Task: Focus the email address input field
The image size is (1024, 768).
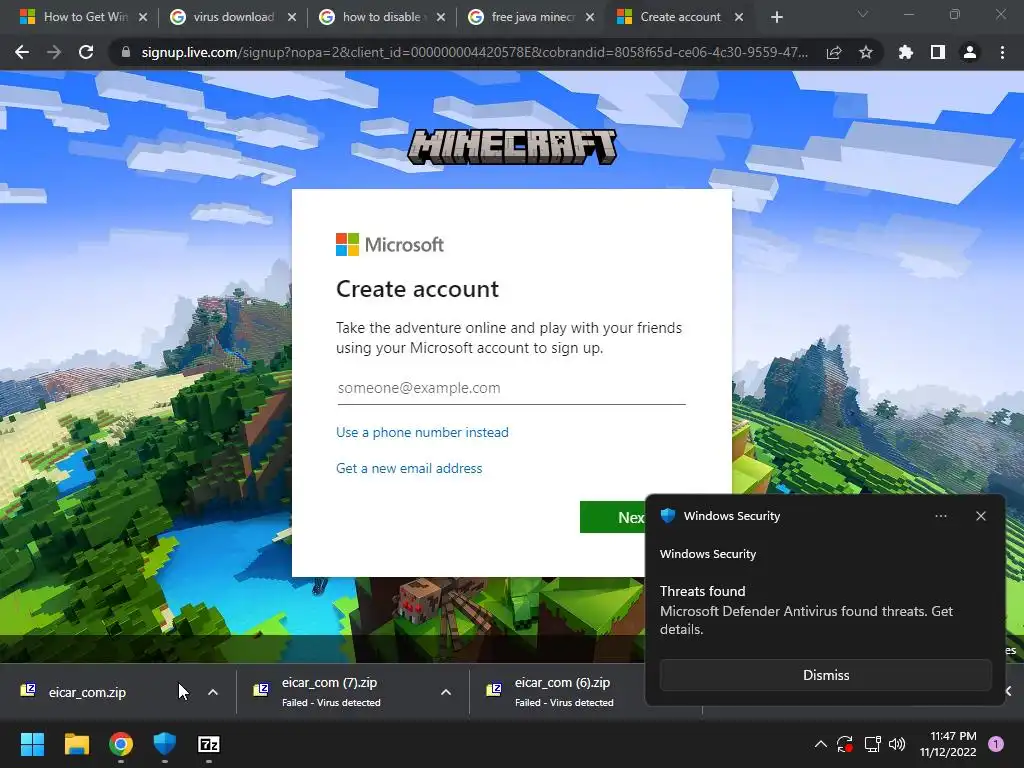Action: (511, 388)
